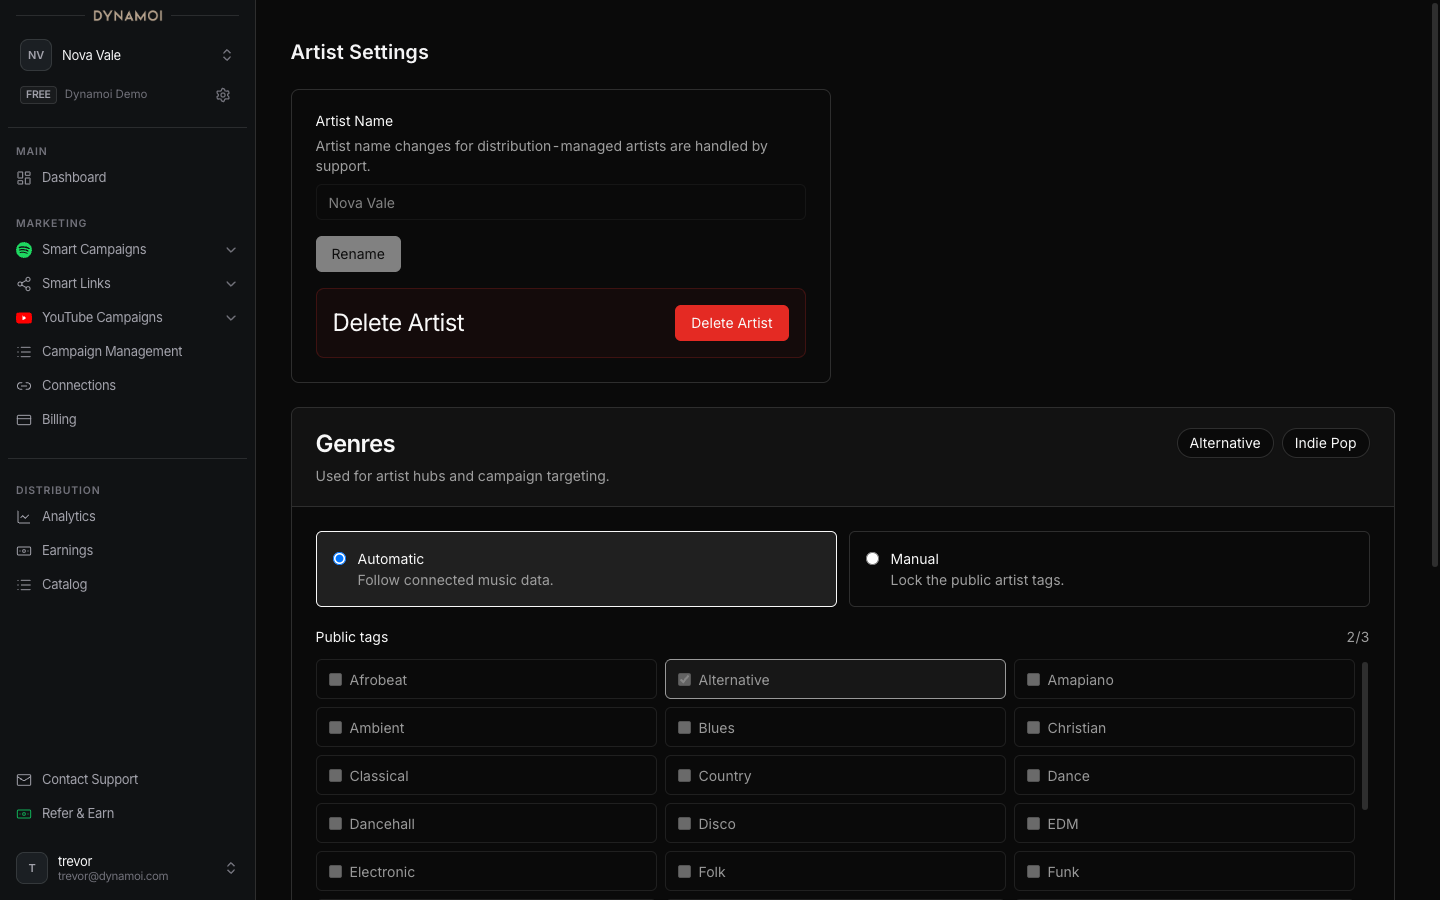
Task: Check the Afrobeat tag checkbox
Action: pos(336,680)
